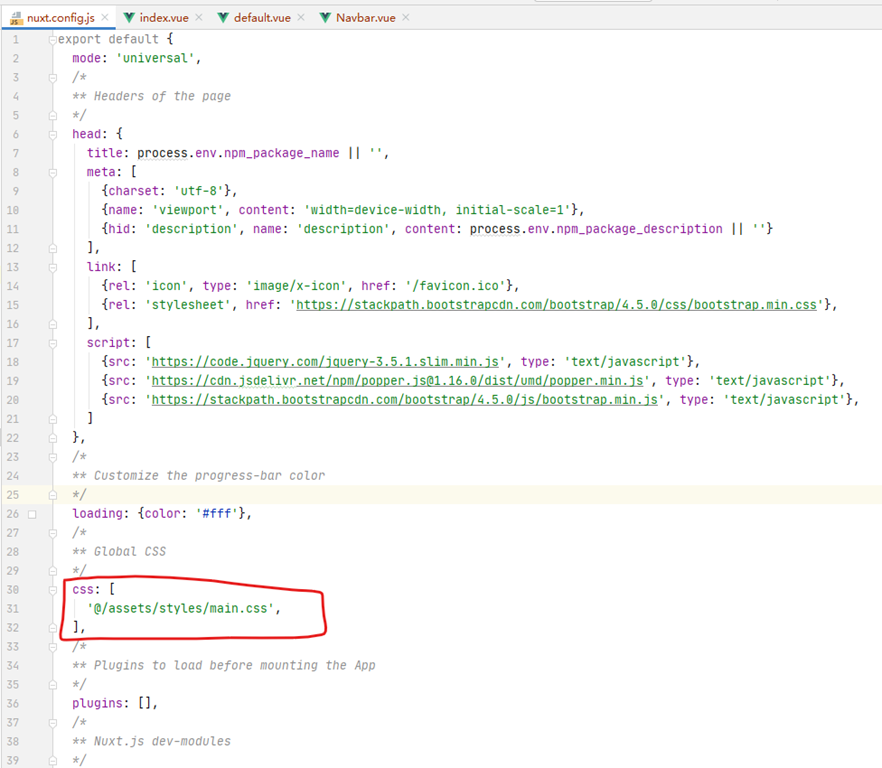
Task: Click the fold end marker on line 32
Action: click(x=53, y=628)
